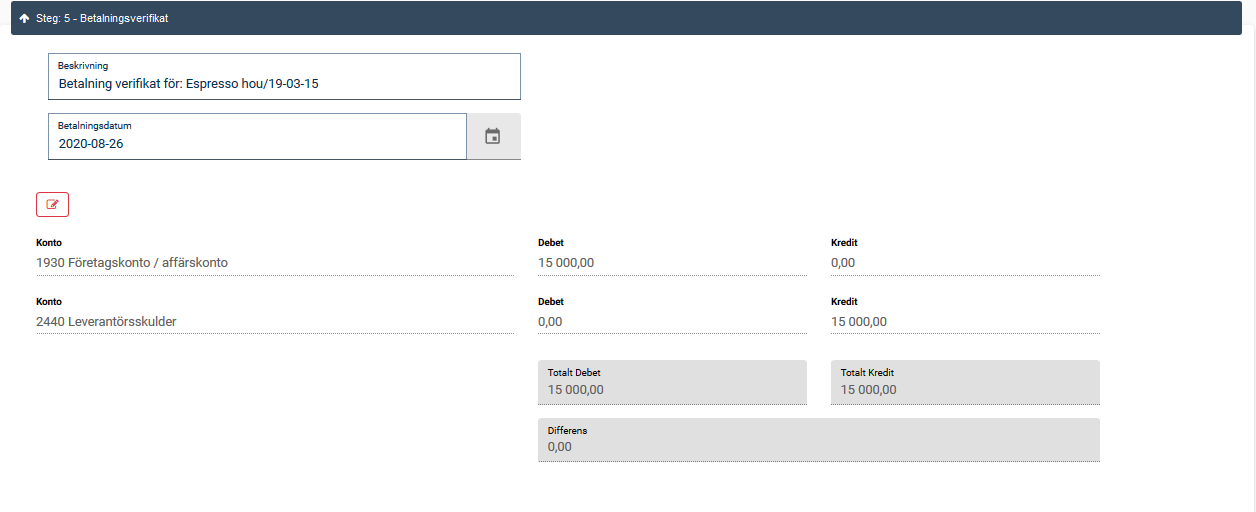The height and width of the screenshot is (512, 1256).
Task: Click Kredit amount for account 2440
Action: pyautogui.click(x=964, y=322)
